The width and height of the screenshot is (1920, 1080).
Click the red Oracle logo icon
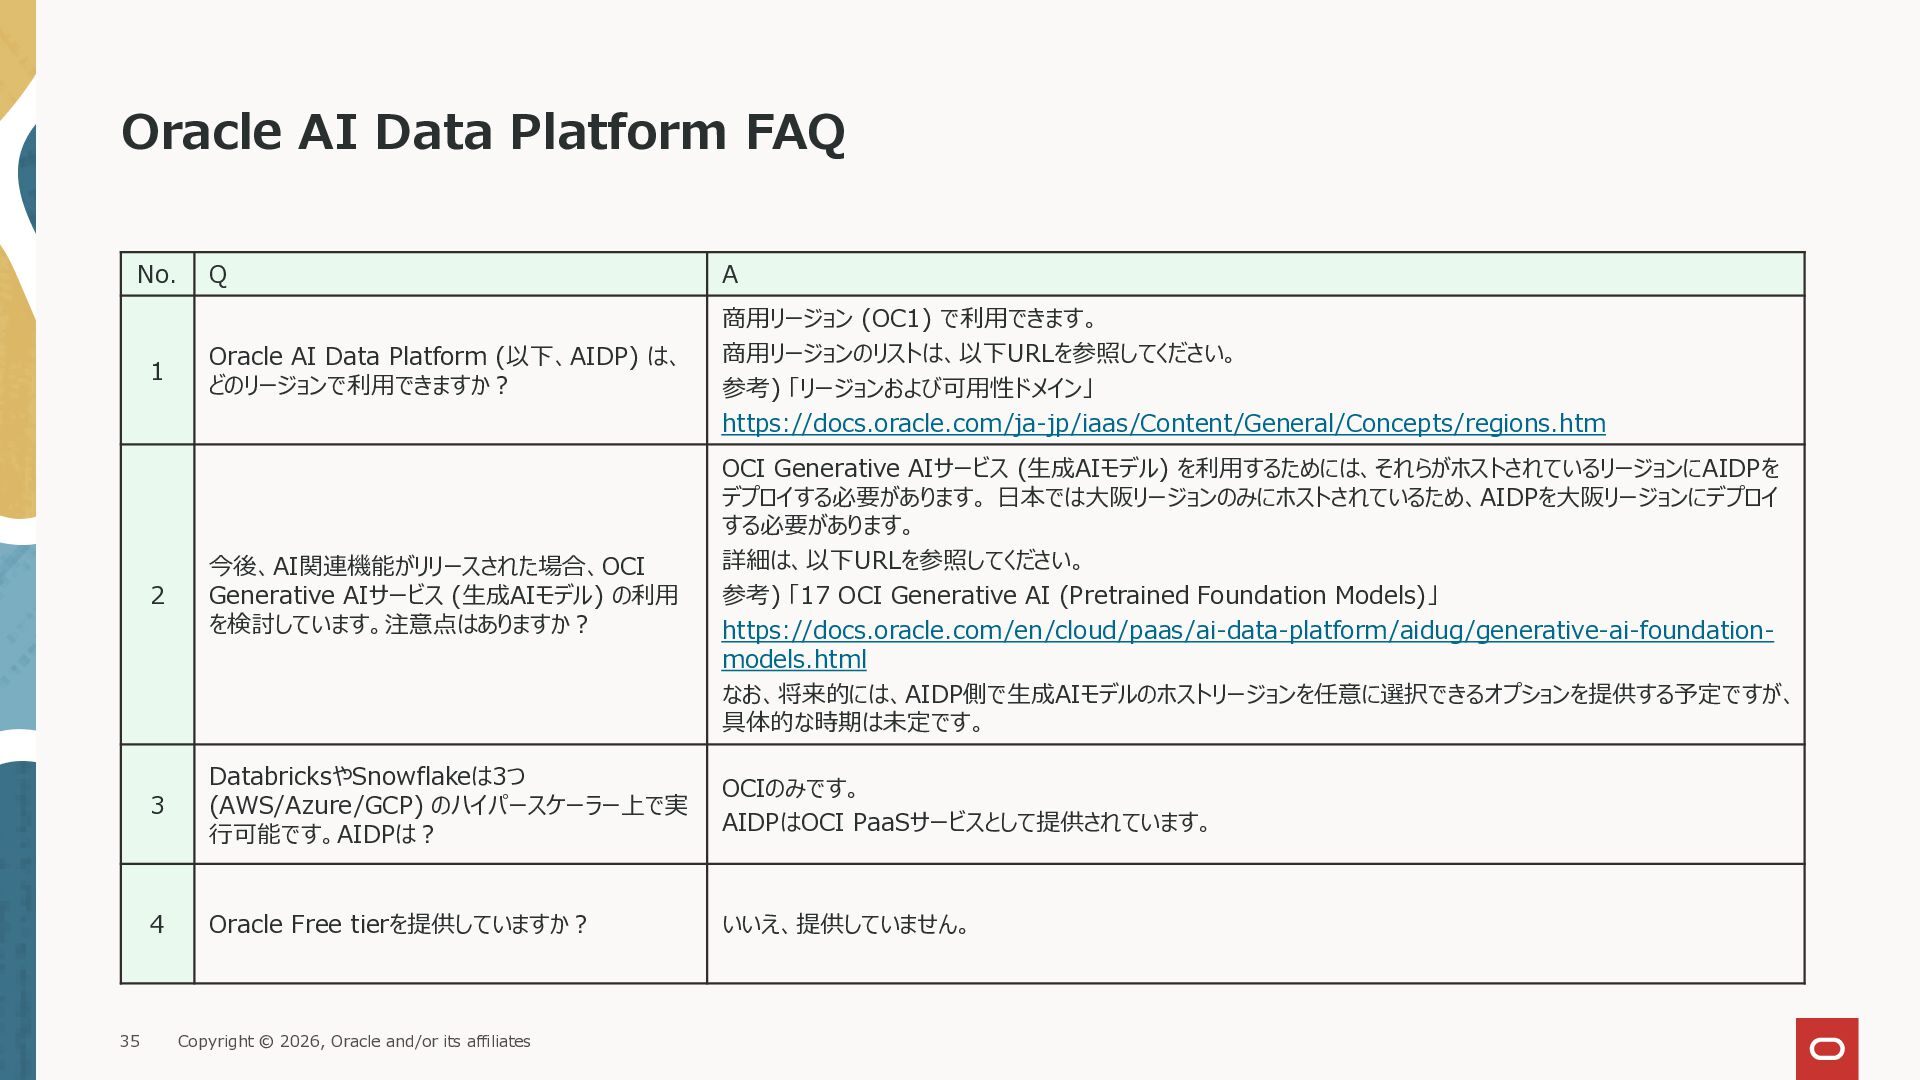(x=1826, y=1048)
